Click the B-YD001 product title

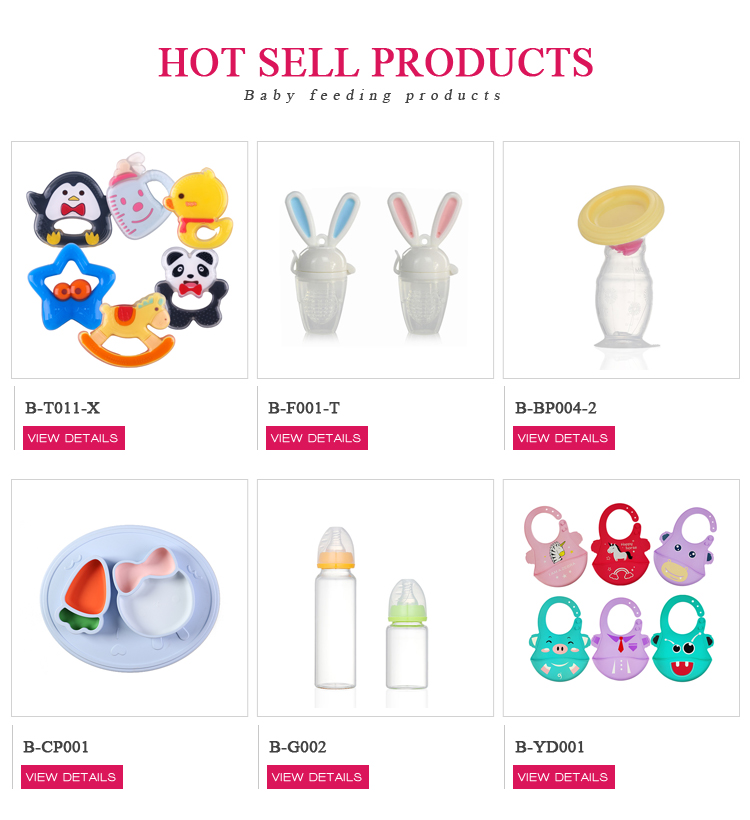tap(550, 747)
